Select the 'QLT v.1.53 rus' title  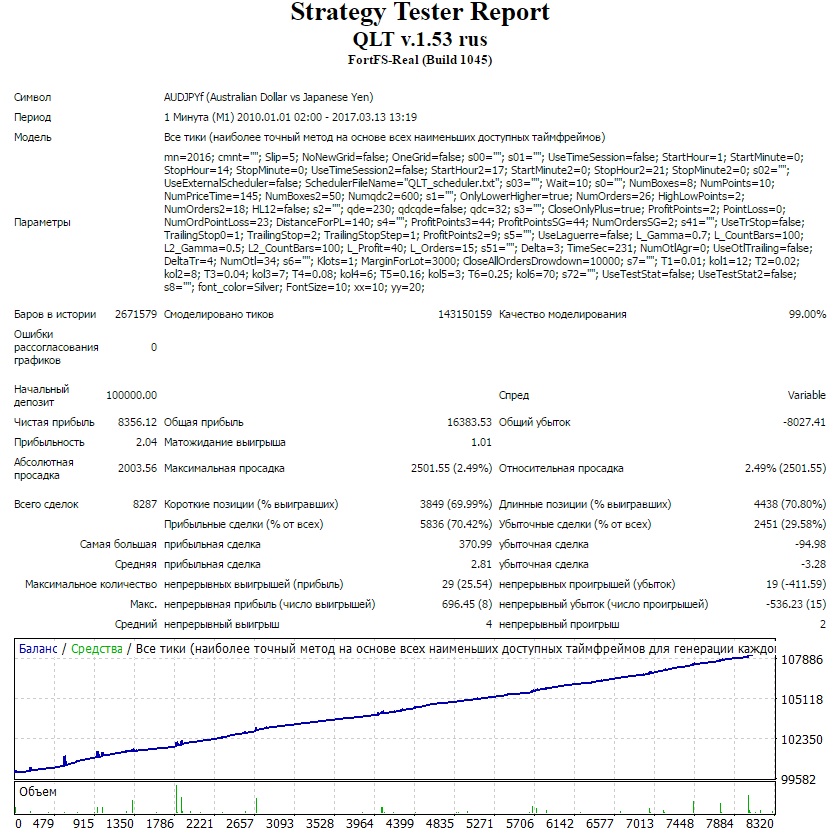(420, 39)
